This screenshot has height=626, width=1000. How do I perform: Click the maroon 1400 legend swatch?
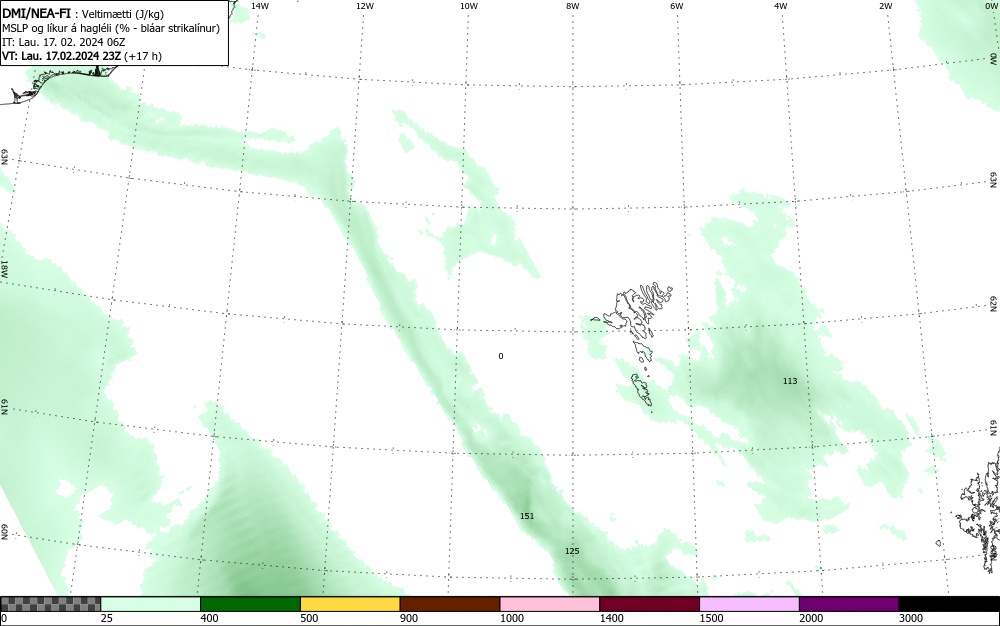click(x=649, y=604)
